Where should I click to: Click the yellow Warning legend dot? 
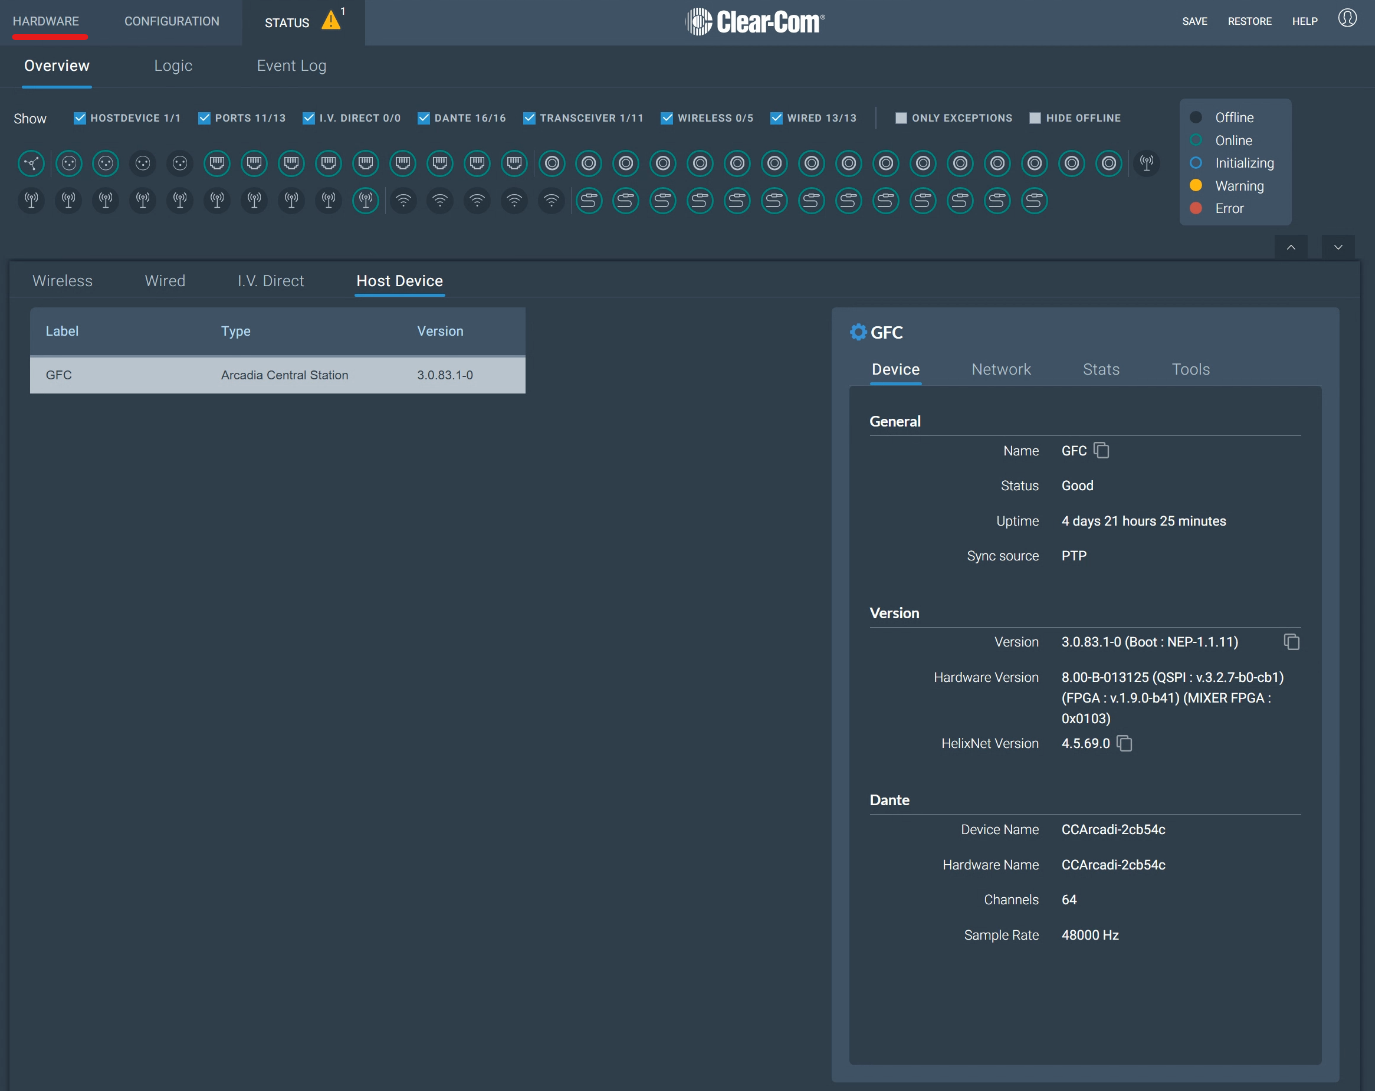(1196, 186)
